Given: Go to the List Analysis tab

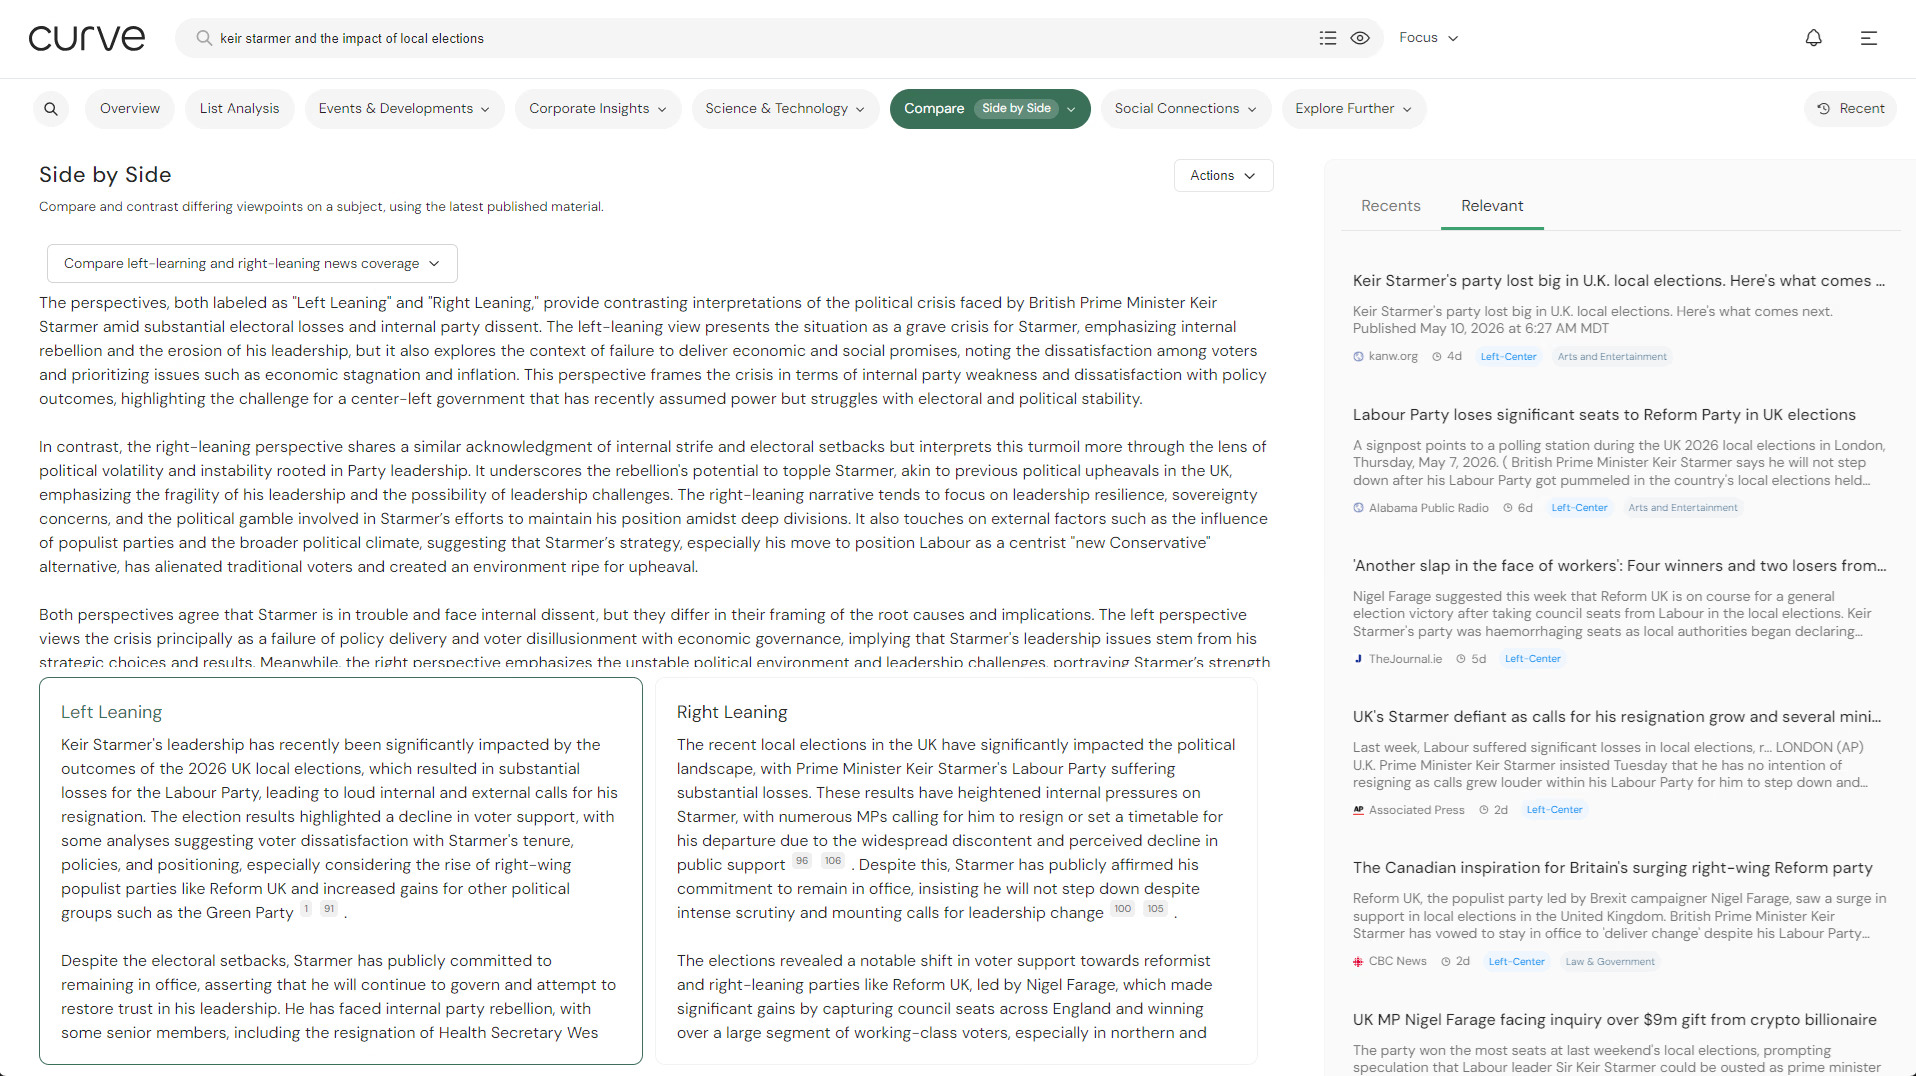Looking at the screenshot, I should pyautogui.click(x=240, y=109).
